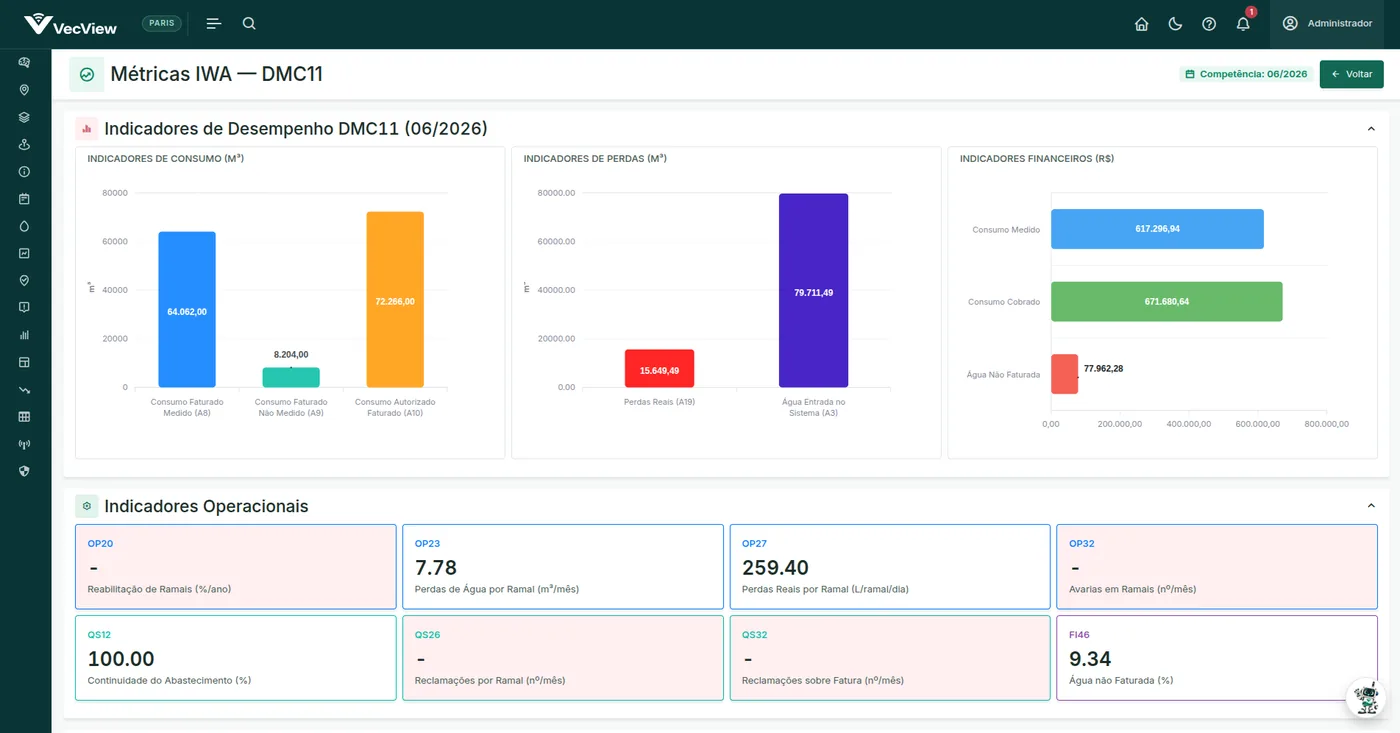Click the red Perdas Reais bar
The width and height of the screenshot is (1400, 733).
pyautogui.click(x=660, y=368)
